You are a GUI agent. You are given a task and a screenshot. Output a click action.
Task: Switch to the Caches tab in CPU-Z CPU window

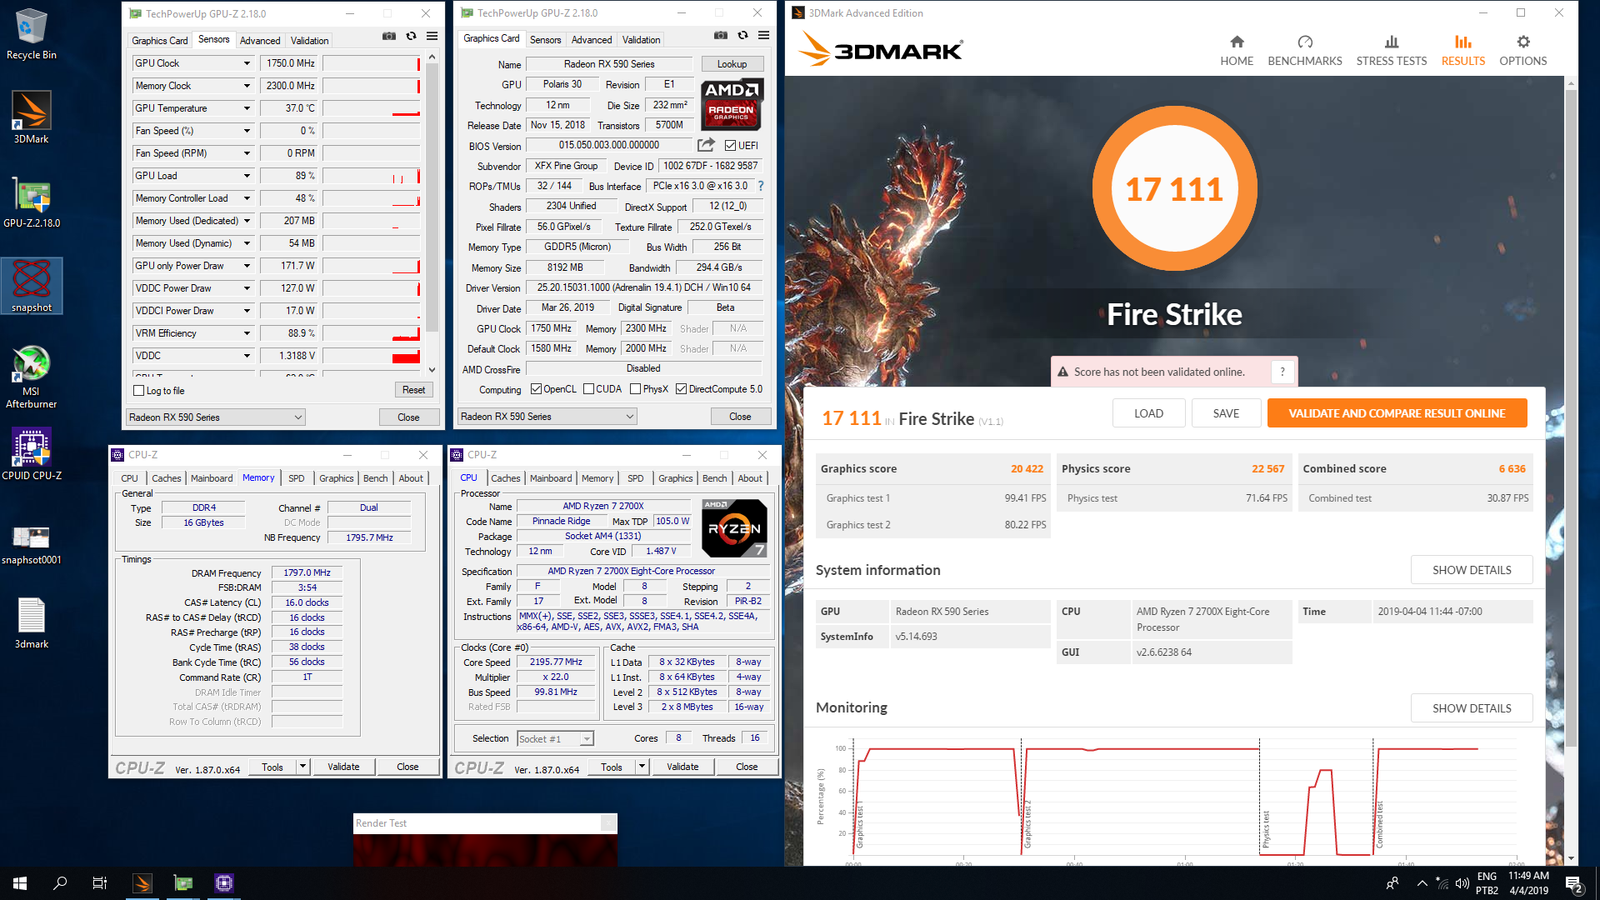505,478
